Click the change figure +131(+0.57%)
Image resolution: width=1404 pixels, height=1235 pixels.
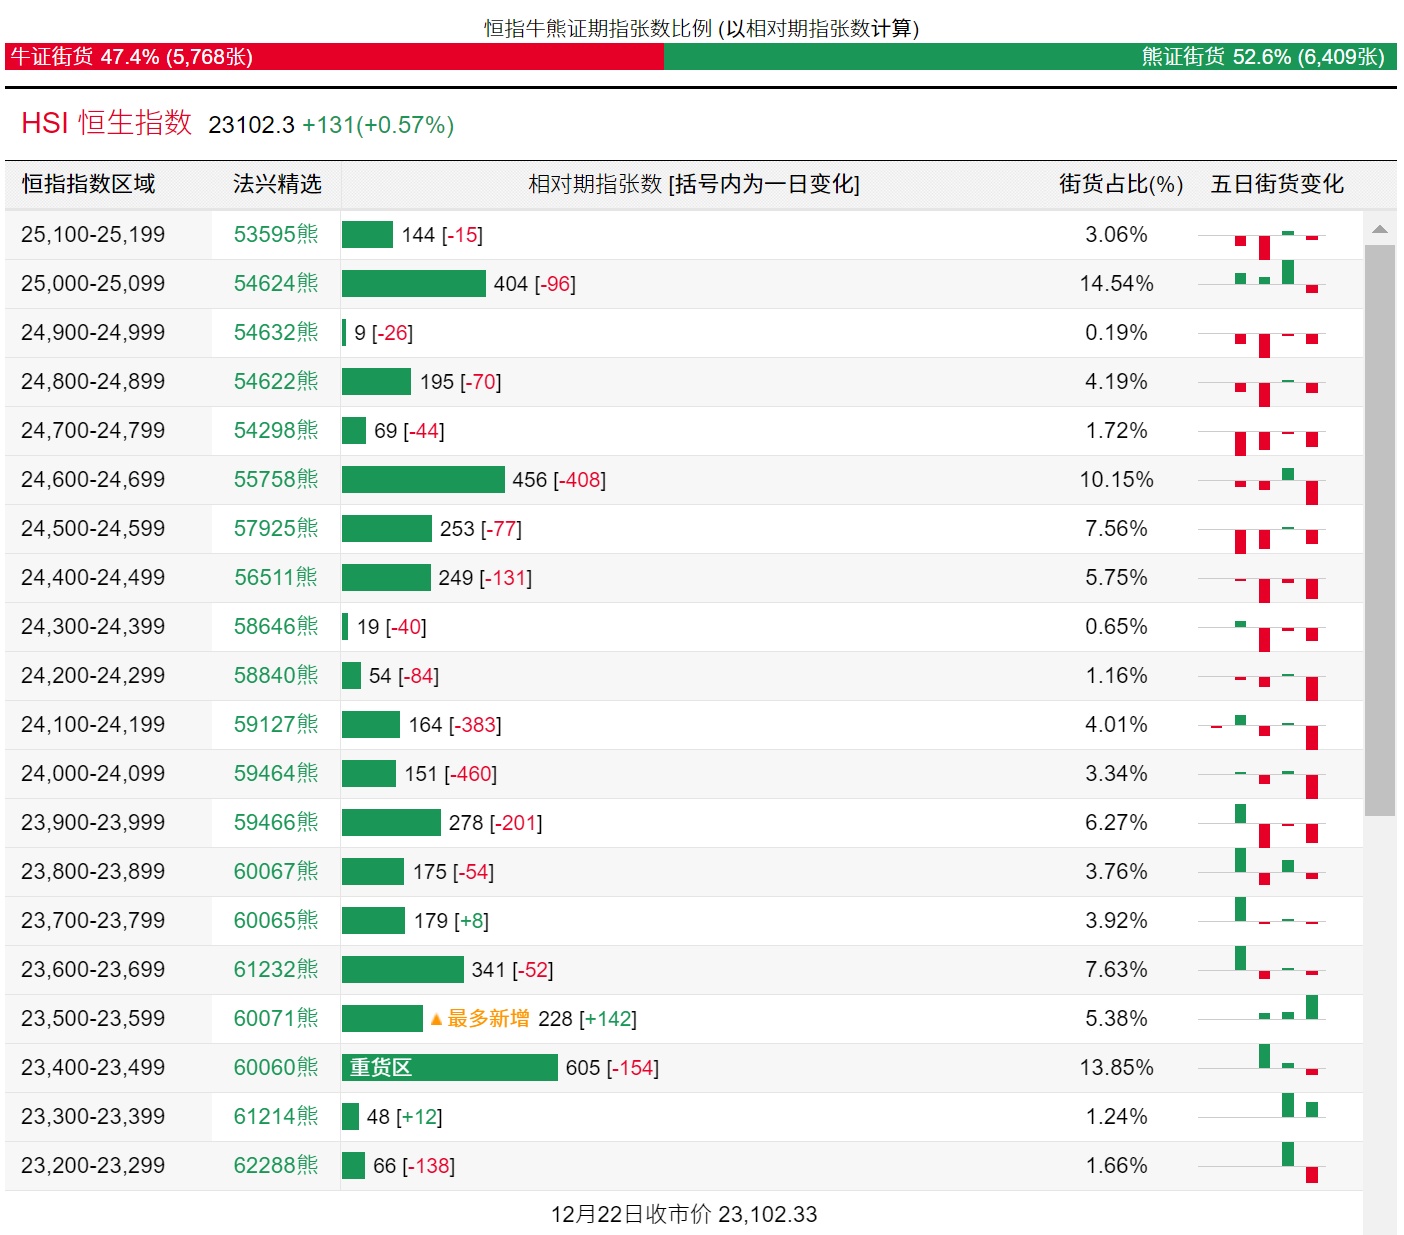point(378,125)
